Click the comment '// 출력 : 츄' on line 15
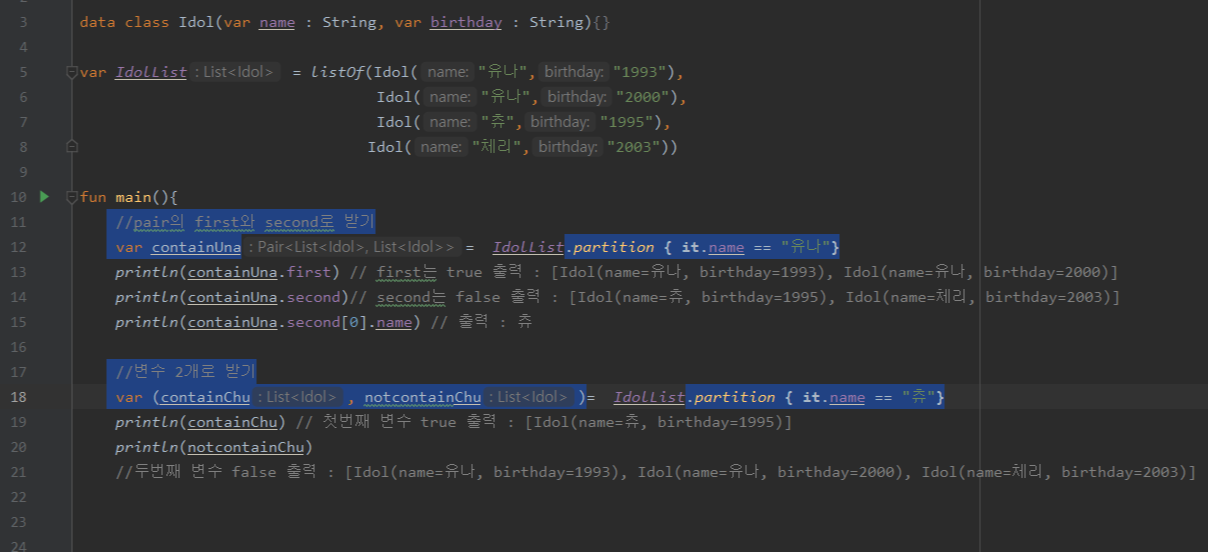1208x552 pixels. [482, 322]
